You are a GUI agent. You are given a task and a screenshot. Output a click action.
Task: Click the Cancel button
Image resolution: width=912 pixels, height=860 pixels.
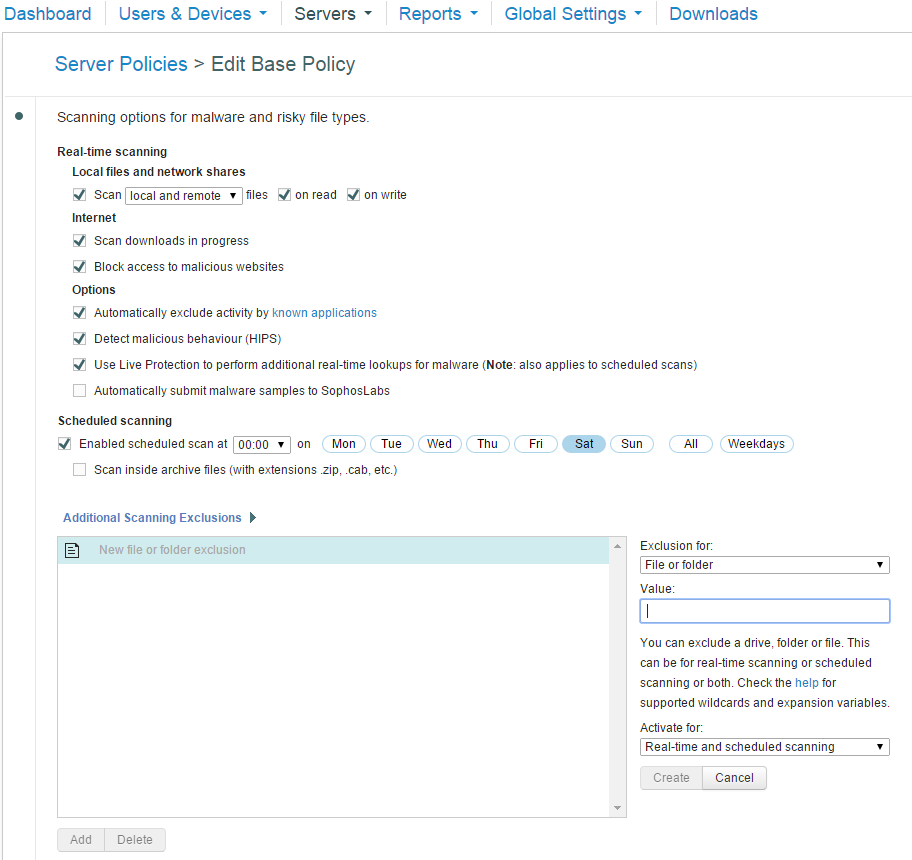pyautogui.click(x=734, y=778)
